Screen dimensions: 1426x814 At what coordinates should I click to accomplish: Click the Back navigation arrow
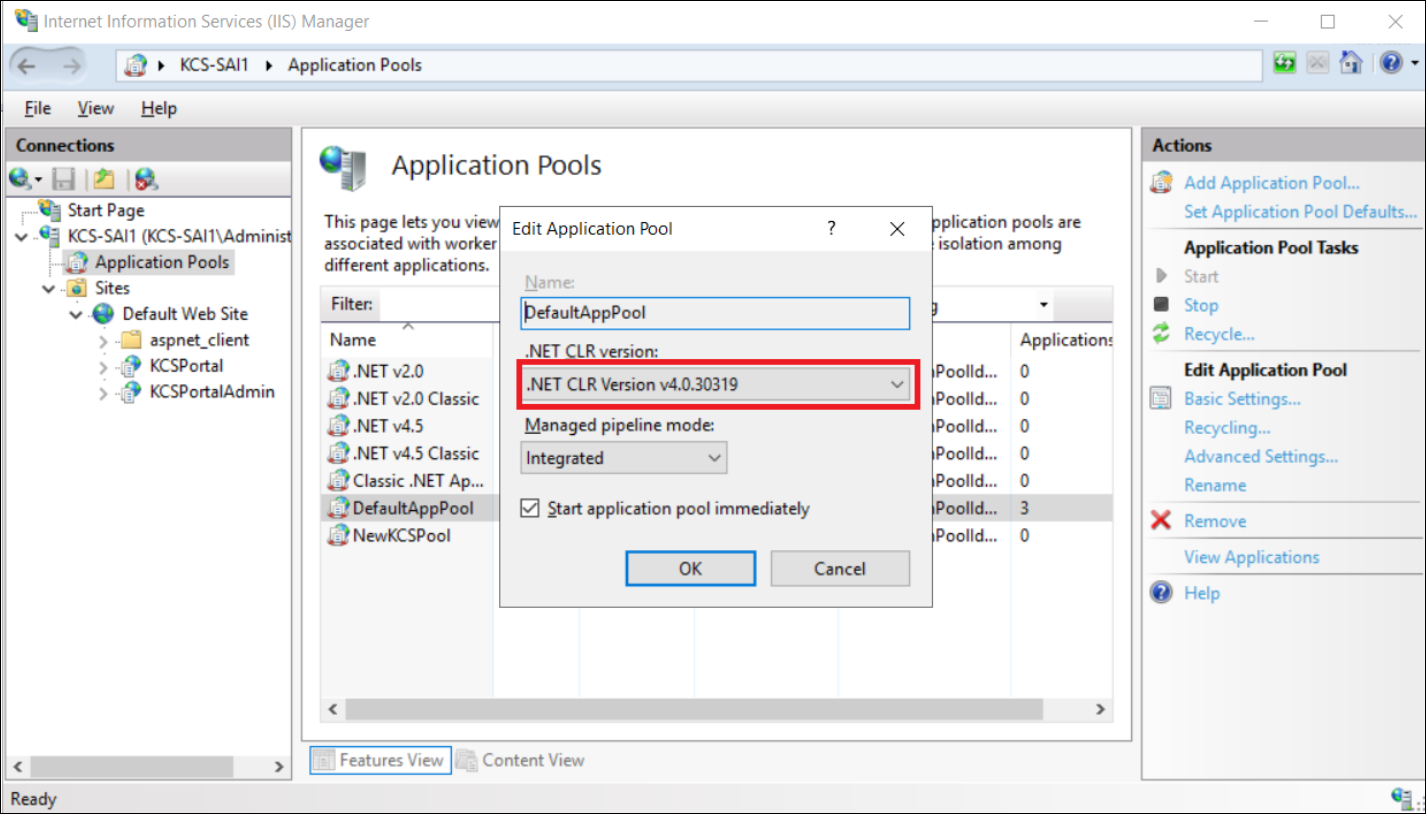27,66
